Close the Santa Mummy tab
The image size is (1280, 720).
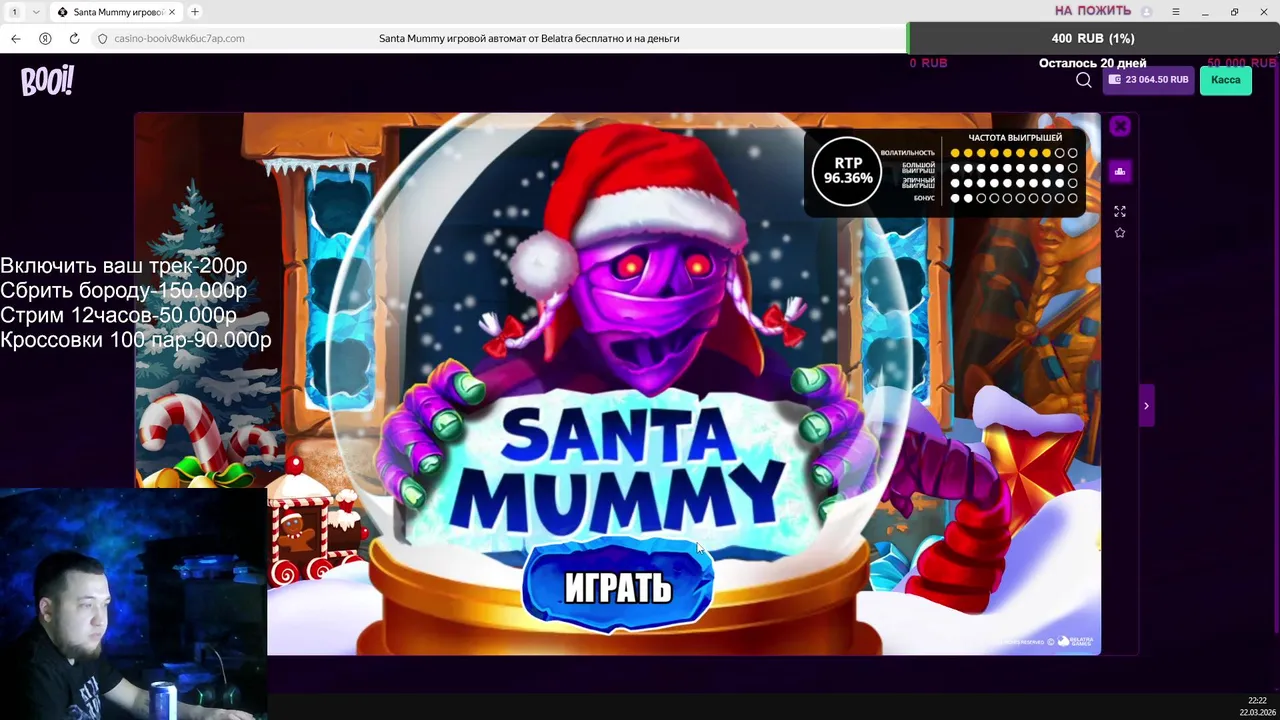click(172, 12)
